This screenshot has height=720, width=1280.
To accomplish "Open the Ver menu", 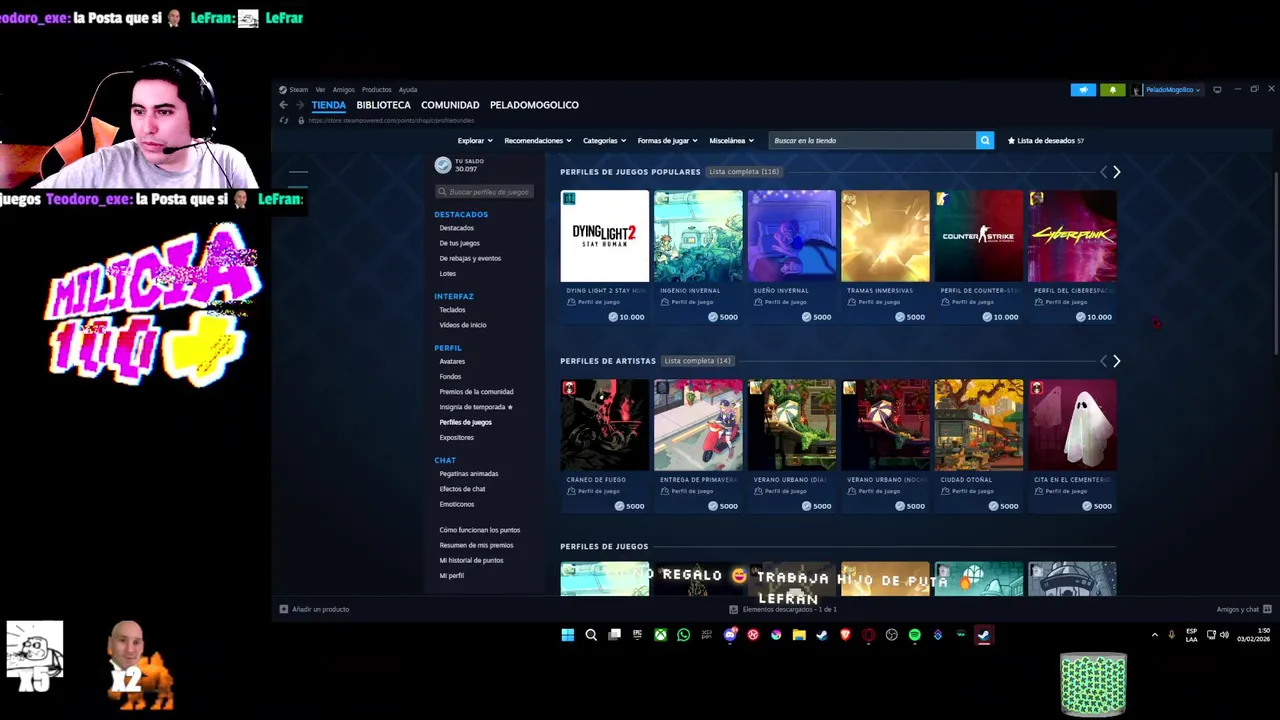I will (x=320, y=90).
